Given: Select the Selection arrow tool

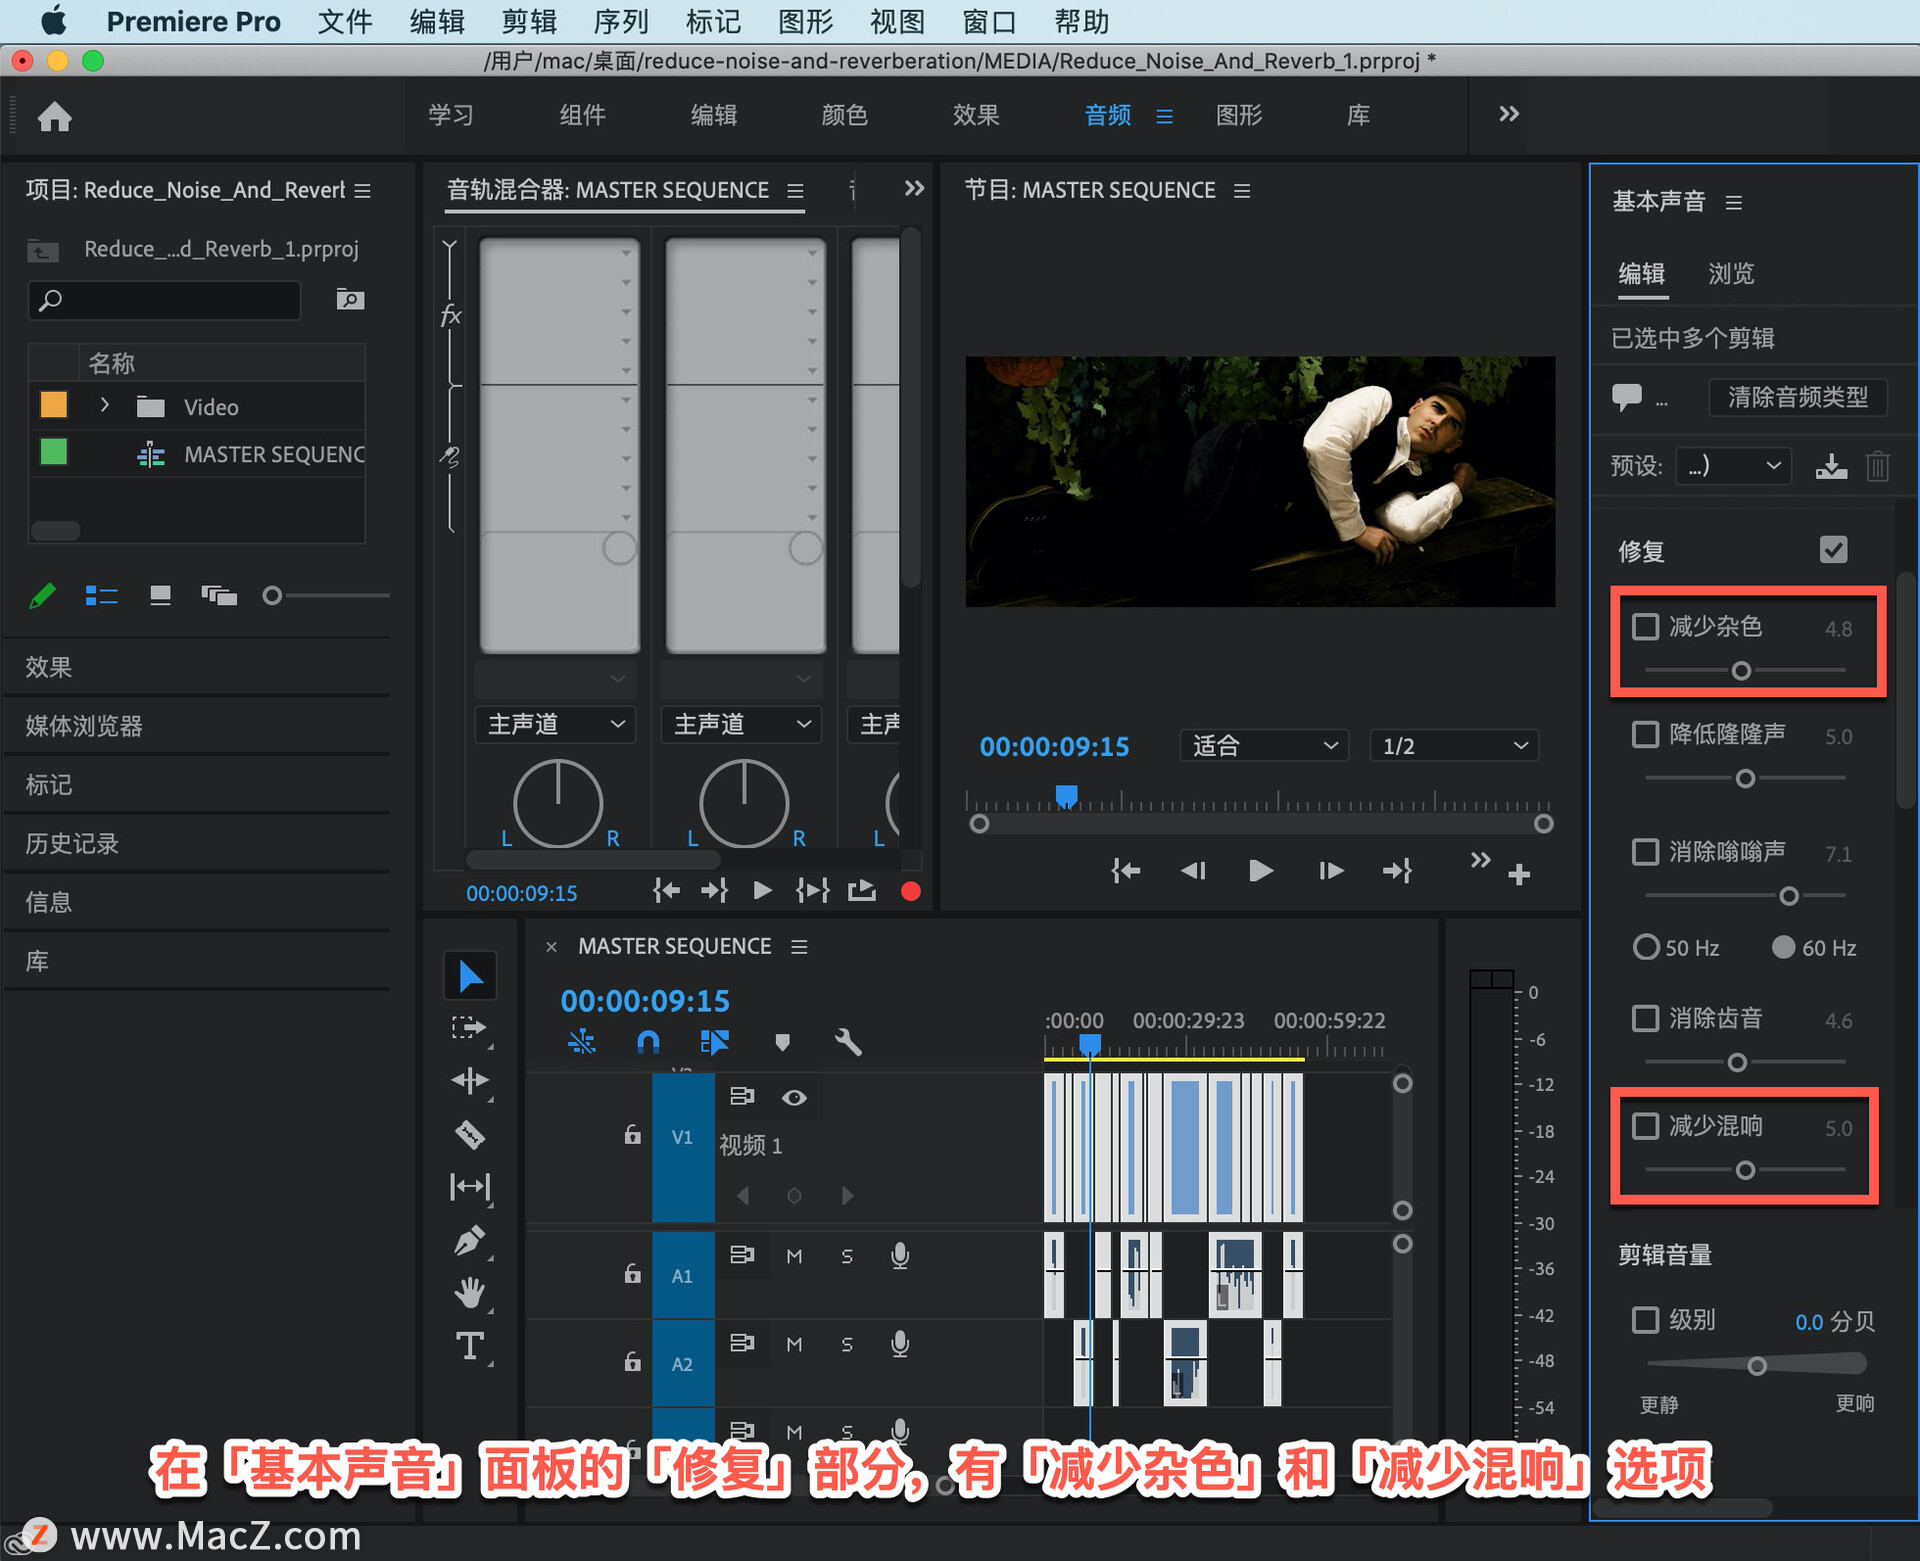Looking at the screenshot, I should click(470, 976).
